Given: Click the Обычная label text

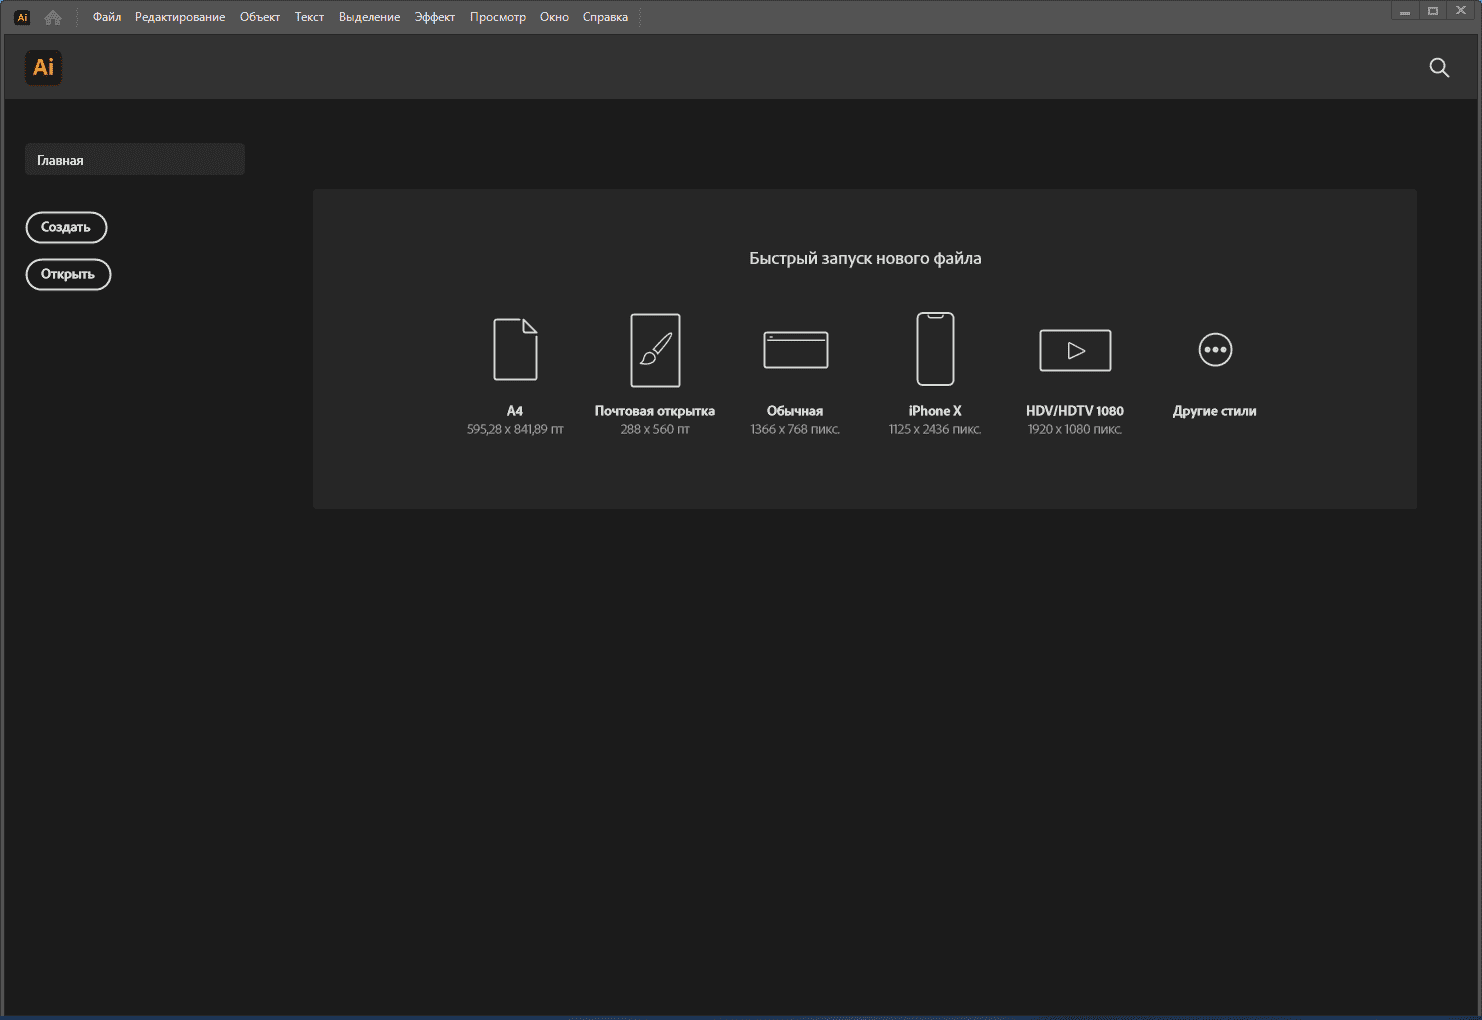Looking at the screenshot, I should point(795,411).
